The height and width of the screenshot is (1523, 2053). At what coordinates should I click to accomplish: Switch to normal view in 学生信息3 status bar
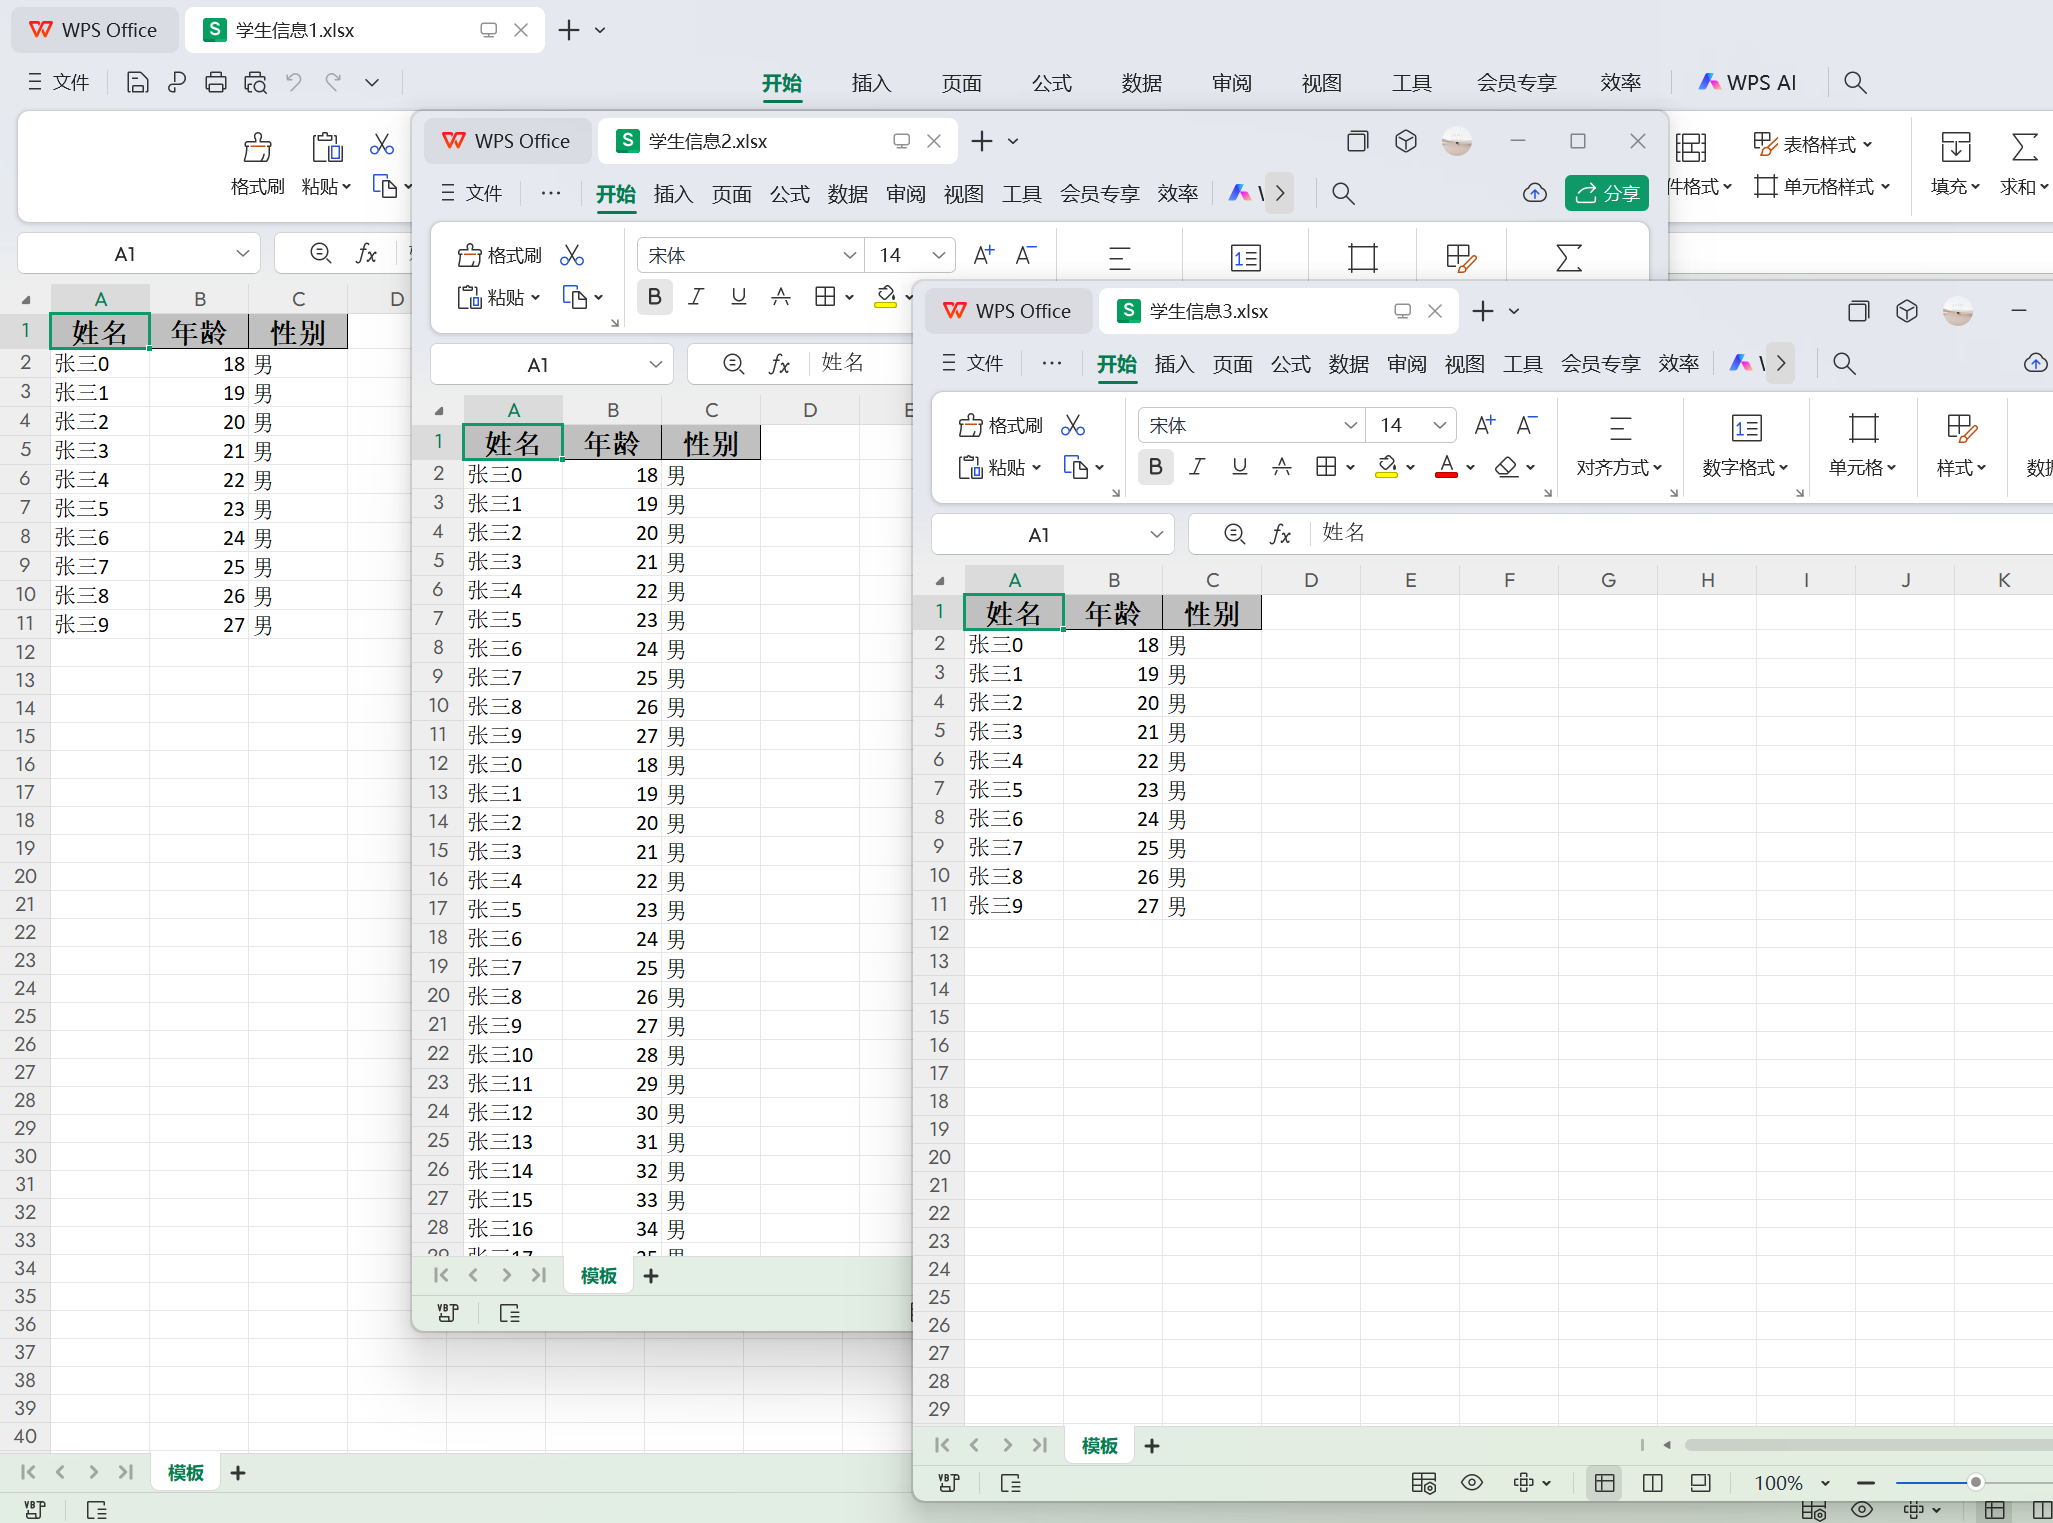point(1605,1483)
